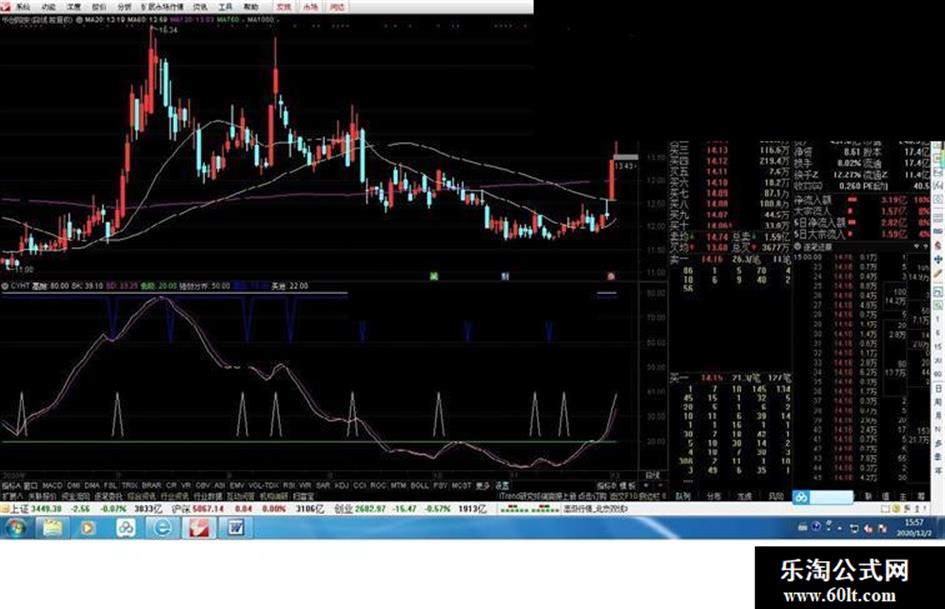The height and width of the screenshot is (609, 945).
Task: Click the blue help icon in system tray
Action: [815, 527]
